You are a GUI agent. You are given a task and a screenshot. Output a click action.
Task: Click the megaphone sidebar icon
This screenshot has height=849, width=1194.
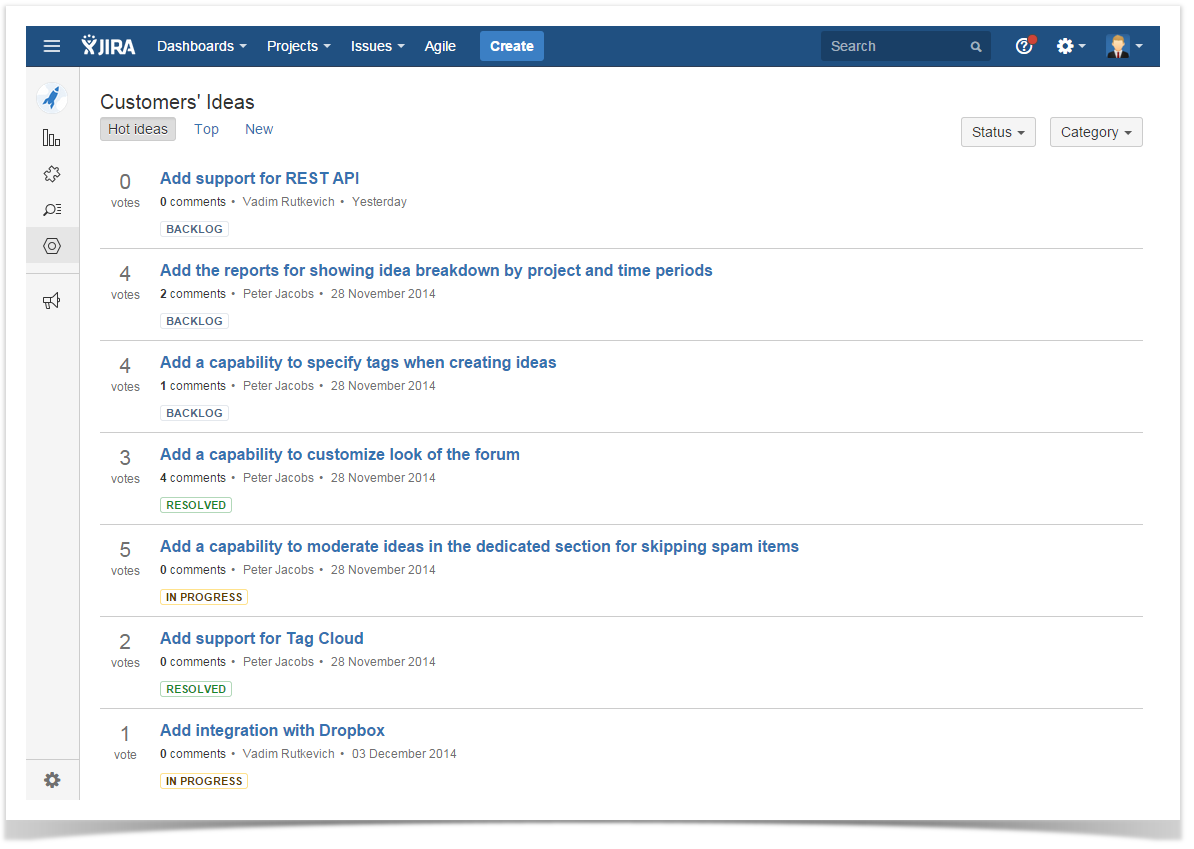[x=52, y=301]
